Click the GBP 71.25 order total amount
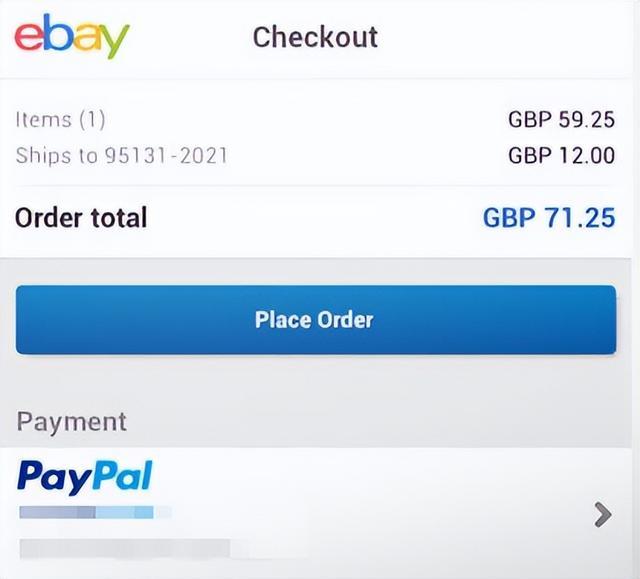This screenshot has height=579, width=640. coord(549,217)
